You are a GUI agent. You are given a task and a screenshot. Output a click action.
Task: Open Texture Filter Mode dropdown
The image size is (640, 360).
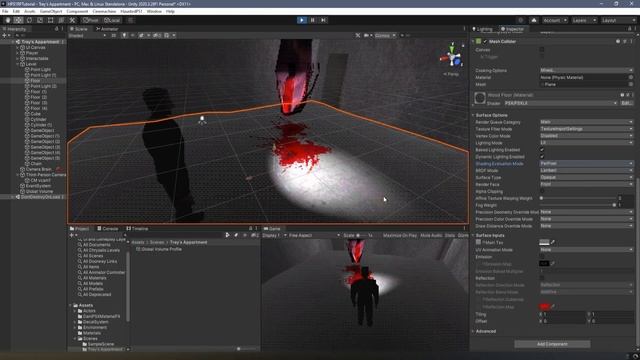coord(586,129)
